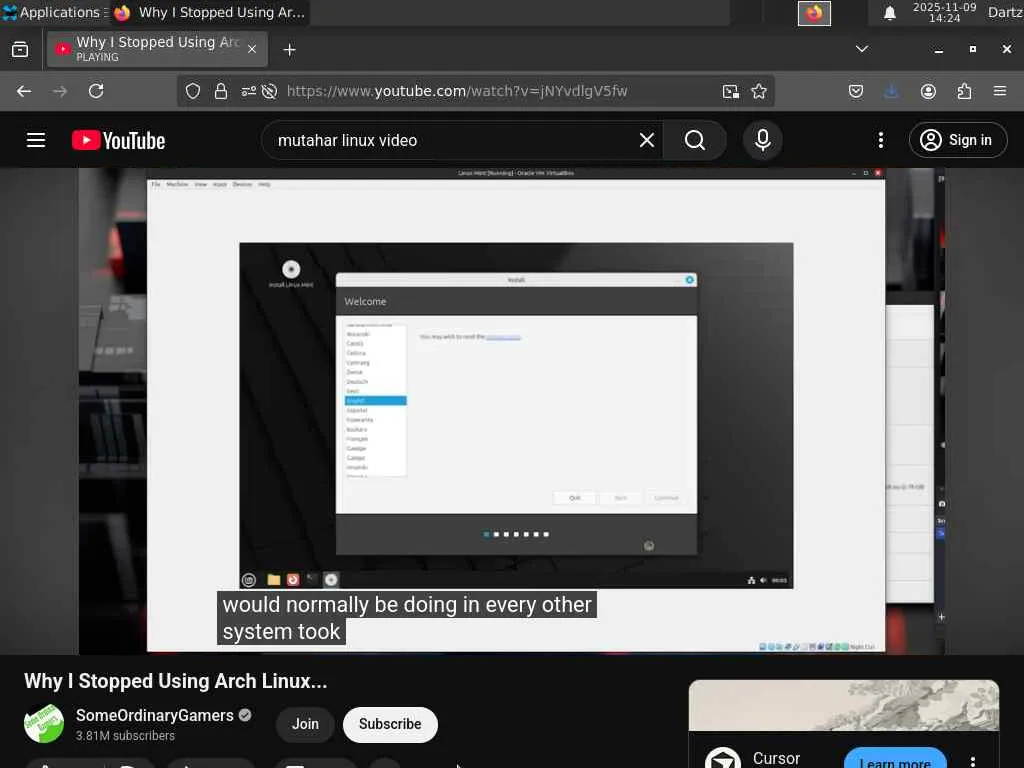Subscribe to SomeOrdinaryGamers
This screenshot has height=768, width=1024.
[x=390, y=724]
